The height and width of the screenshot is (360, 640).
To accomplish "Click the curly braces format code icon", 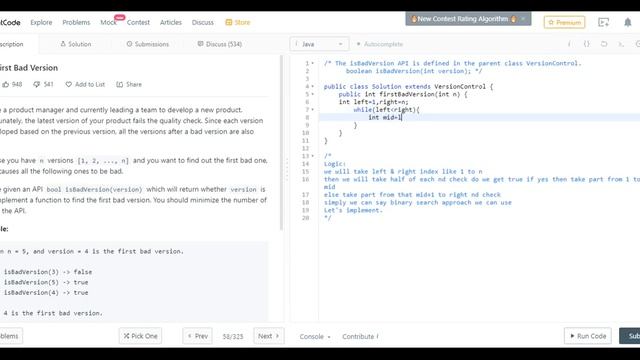I will click(587, 44).
